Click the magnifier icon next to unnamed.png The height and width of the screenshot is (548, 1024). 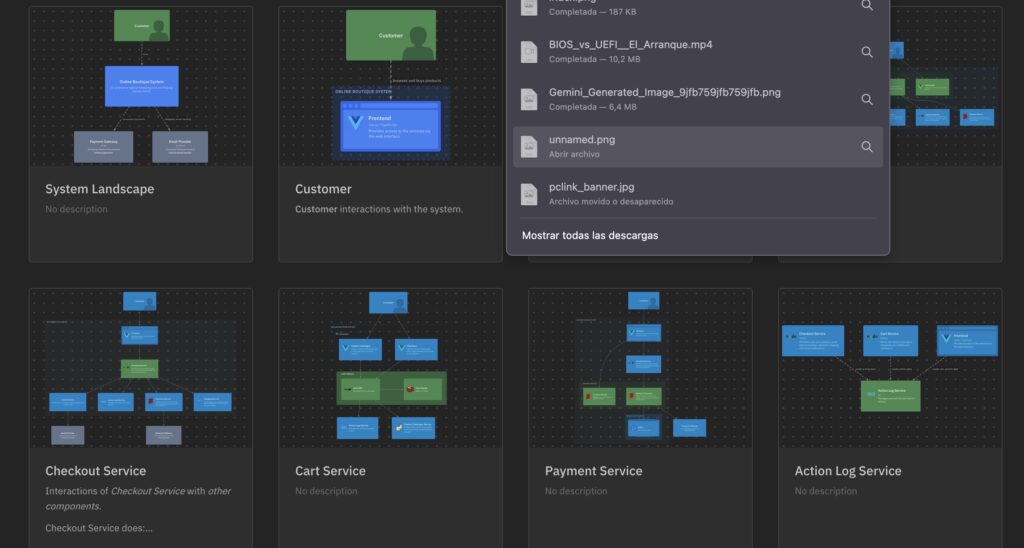pyautogui.click(x=867, y=147)
